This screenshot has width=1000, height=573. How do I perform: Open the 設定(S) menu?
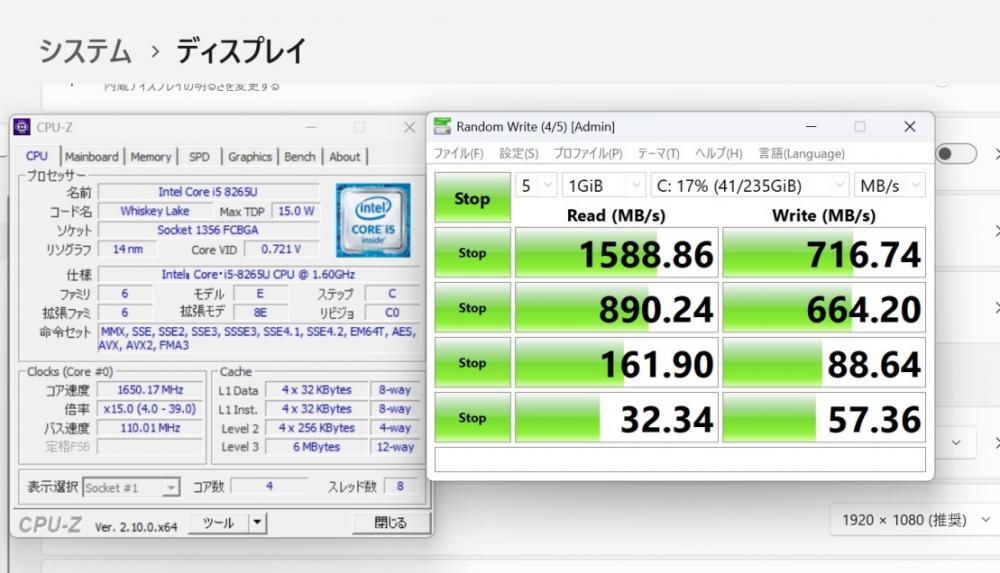tap(518, 154)
